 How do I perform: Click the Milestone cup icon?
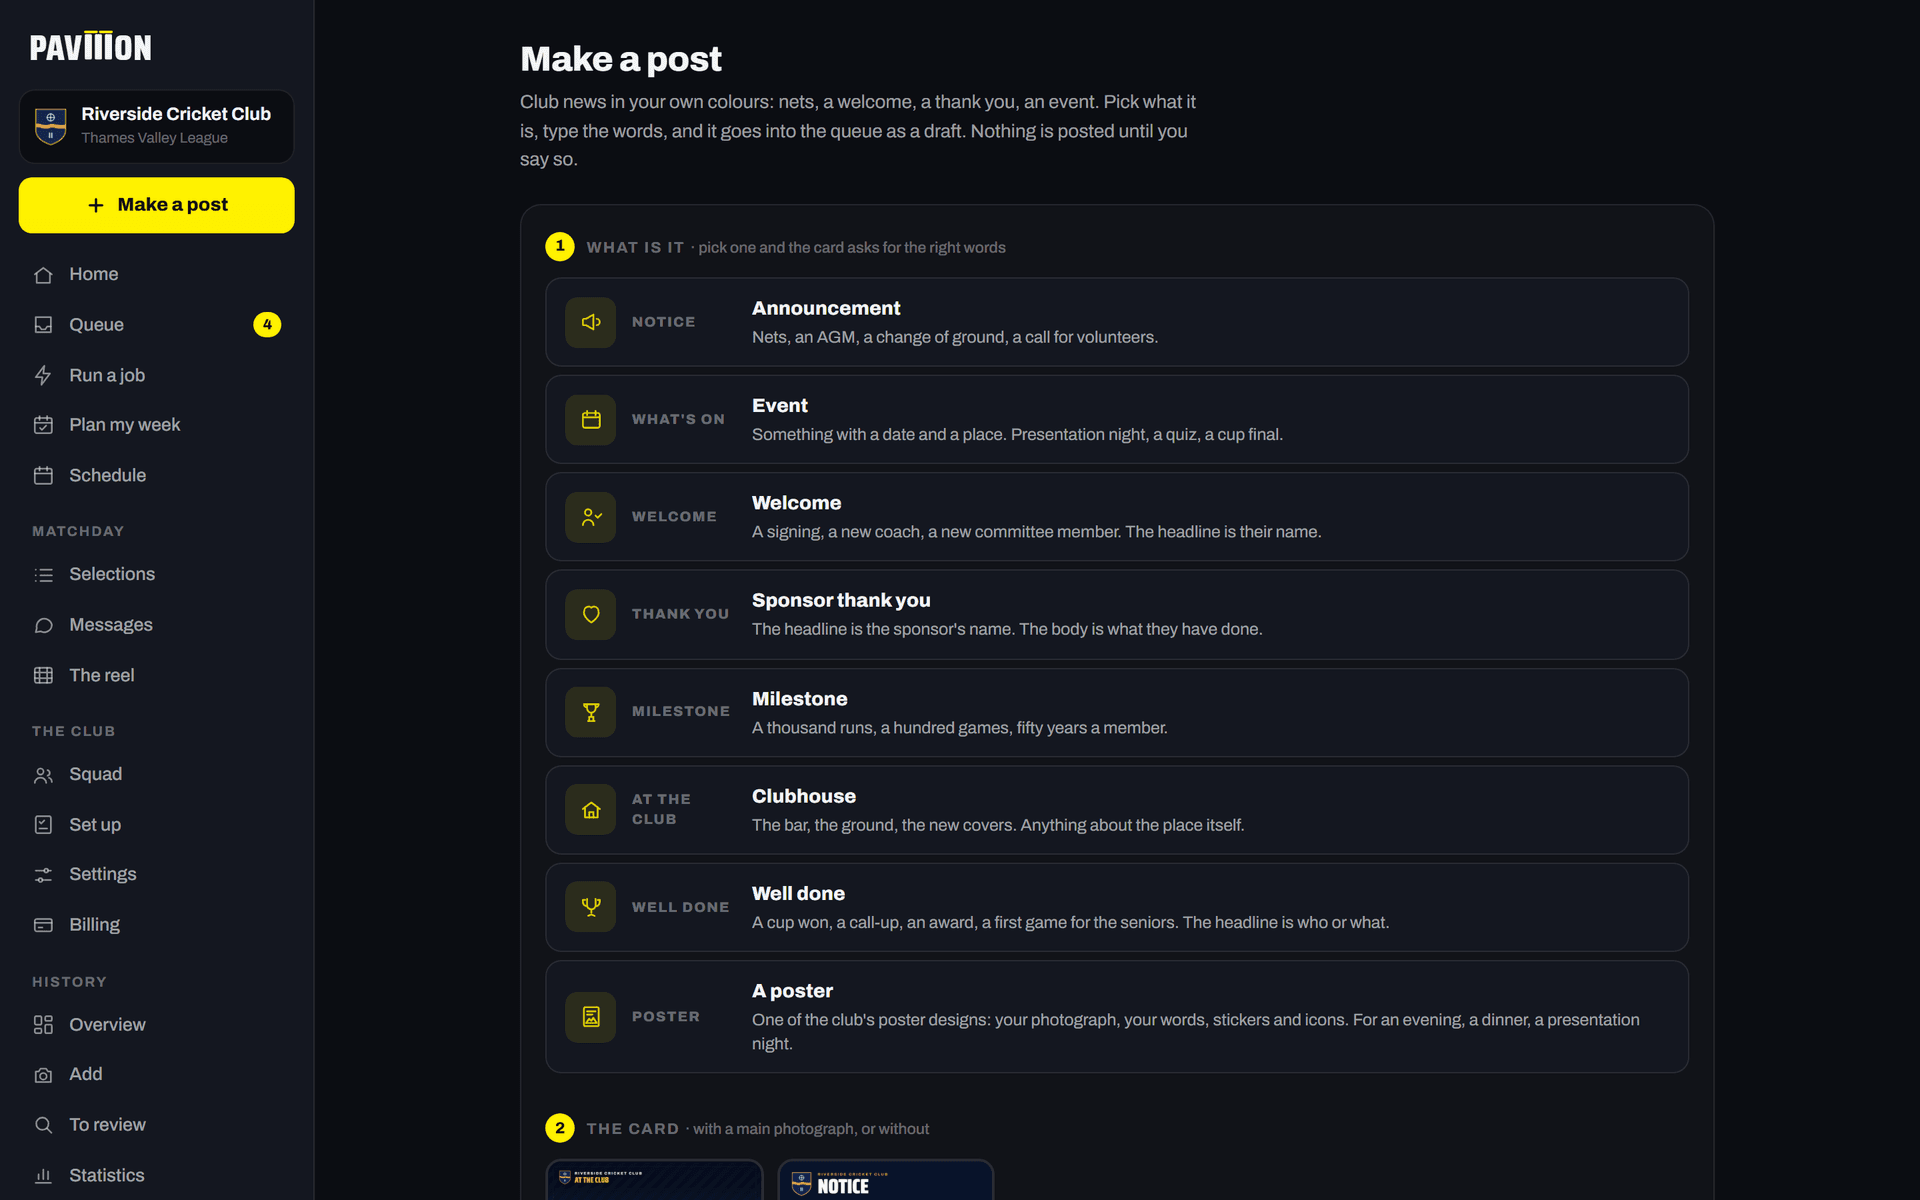[x=591, y=712]
